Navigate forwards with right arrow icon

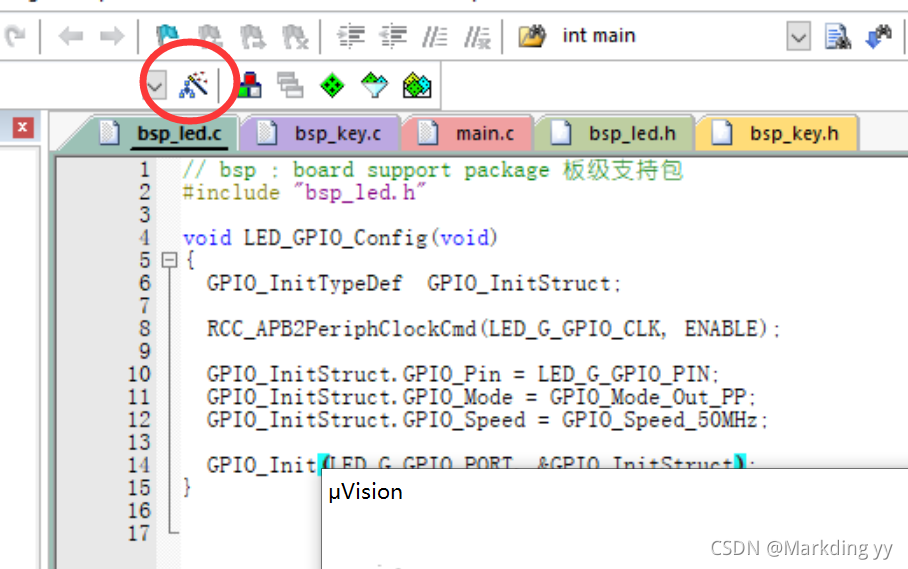[x=112, y=36]
